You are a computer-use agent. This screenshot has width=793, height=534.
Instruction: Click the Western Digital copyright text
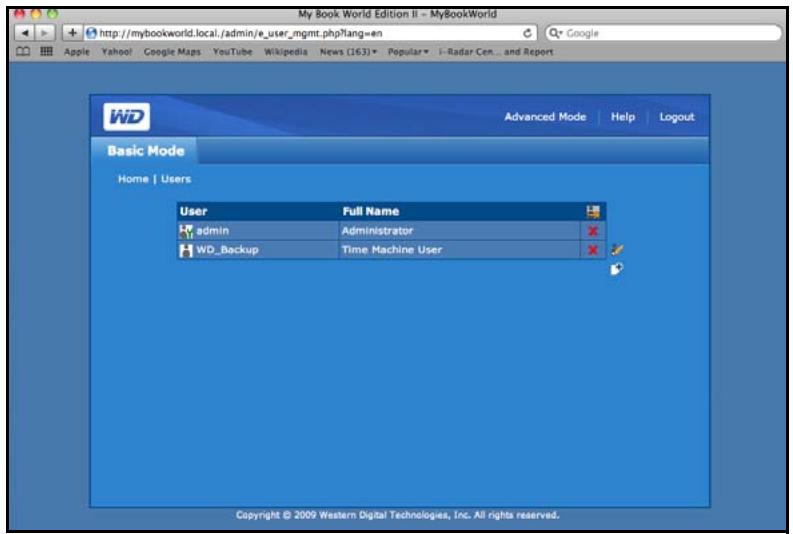[x=398, y=515]
